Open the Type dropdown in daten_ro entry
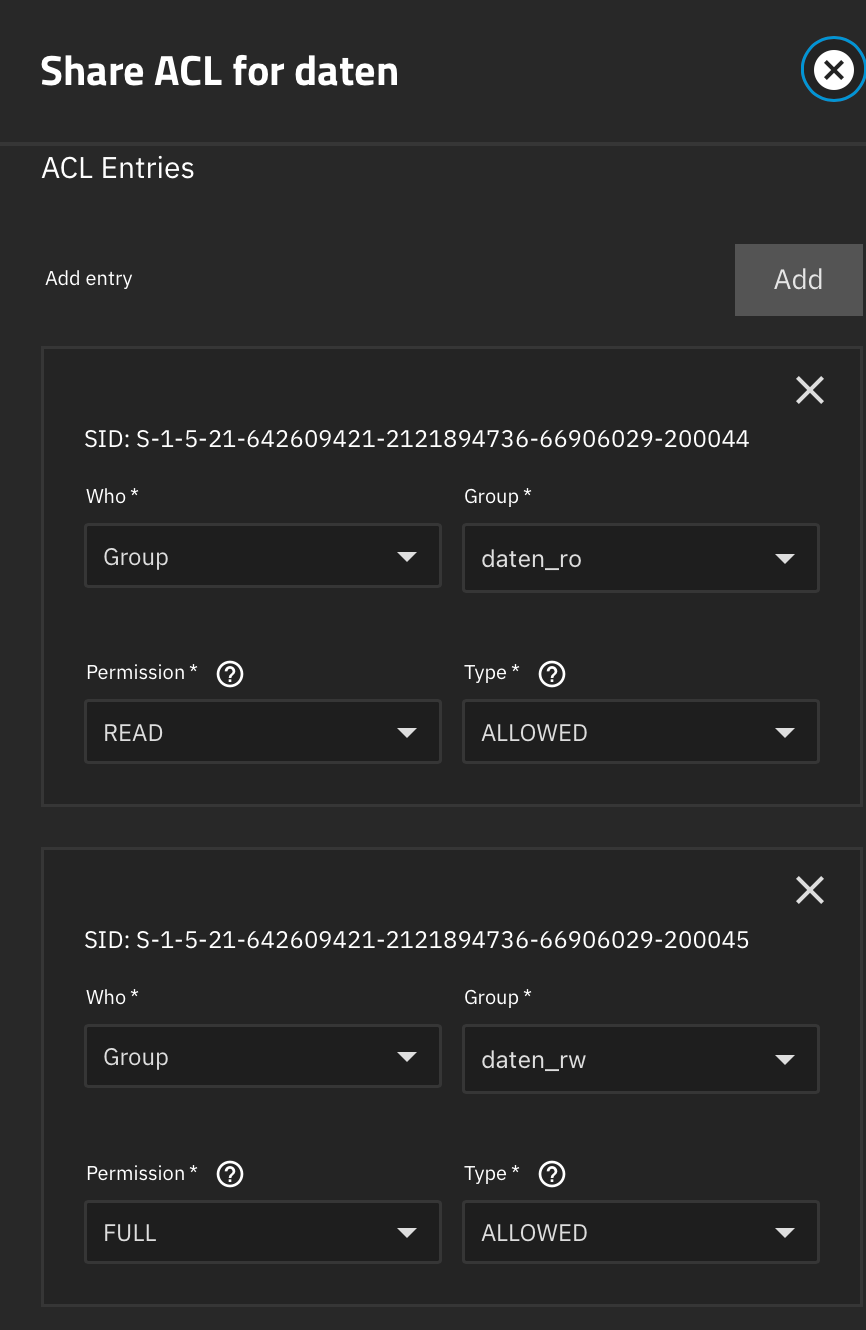 [641, 732]
